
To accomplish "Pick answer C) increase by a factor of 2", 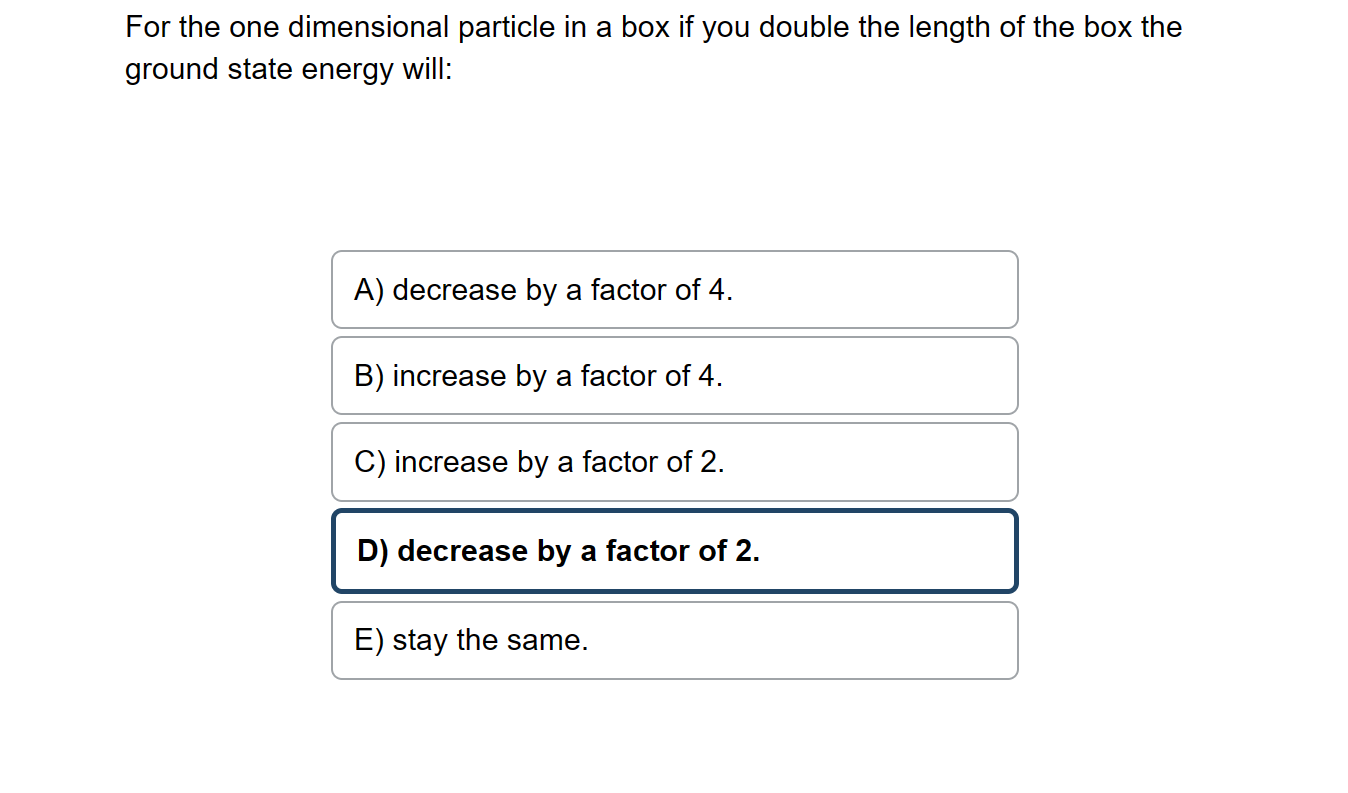I will [x=674, y=462].
